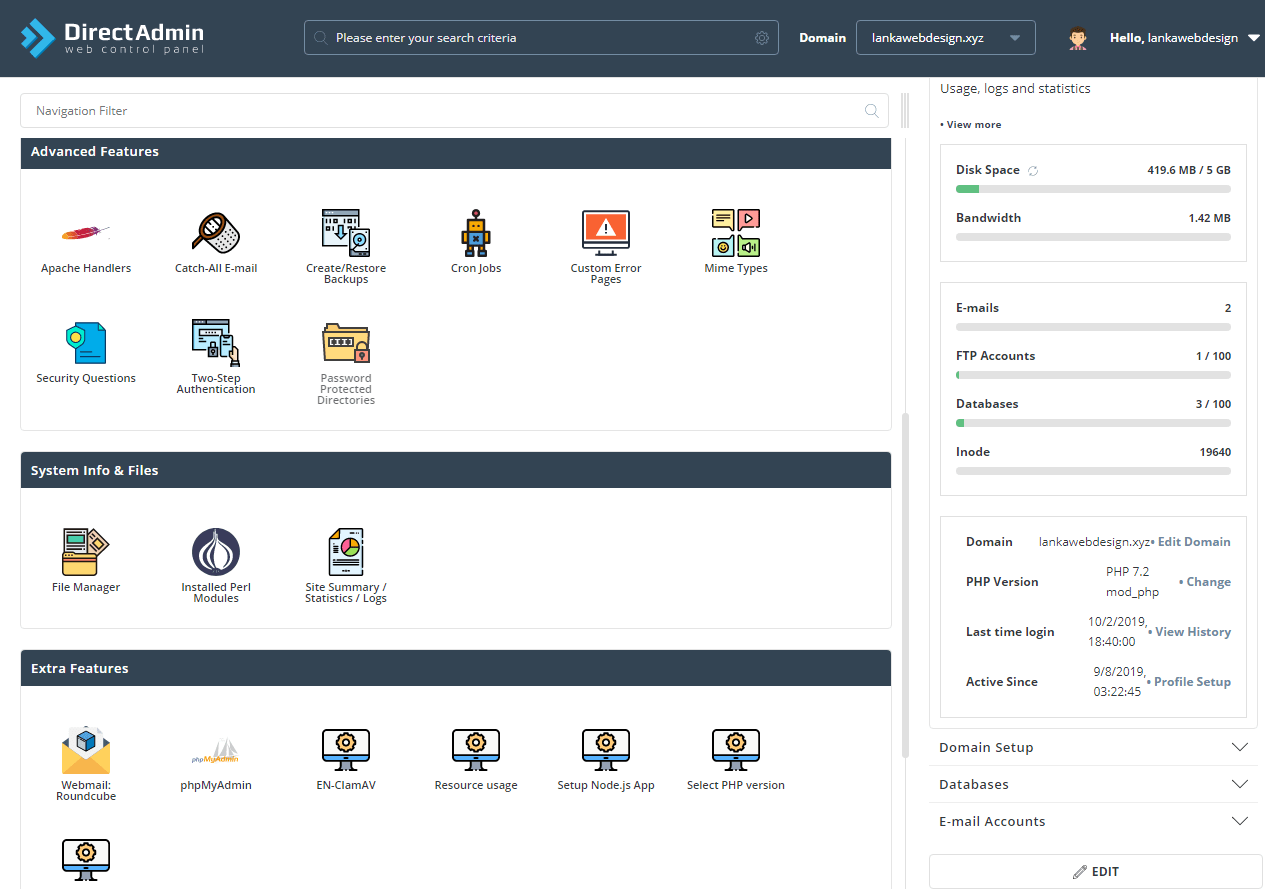The image size is (1265, 889).
Task: Click the user avatar icon
Action: click(x=1077, y=38)
